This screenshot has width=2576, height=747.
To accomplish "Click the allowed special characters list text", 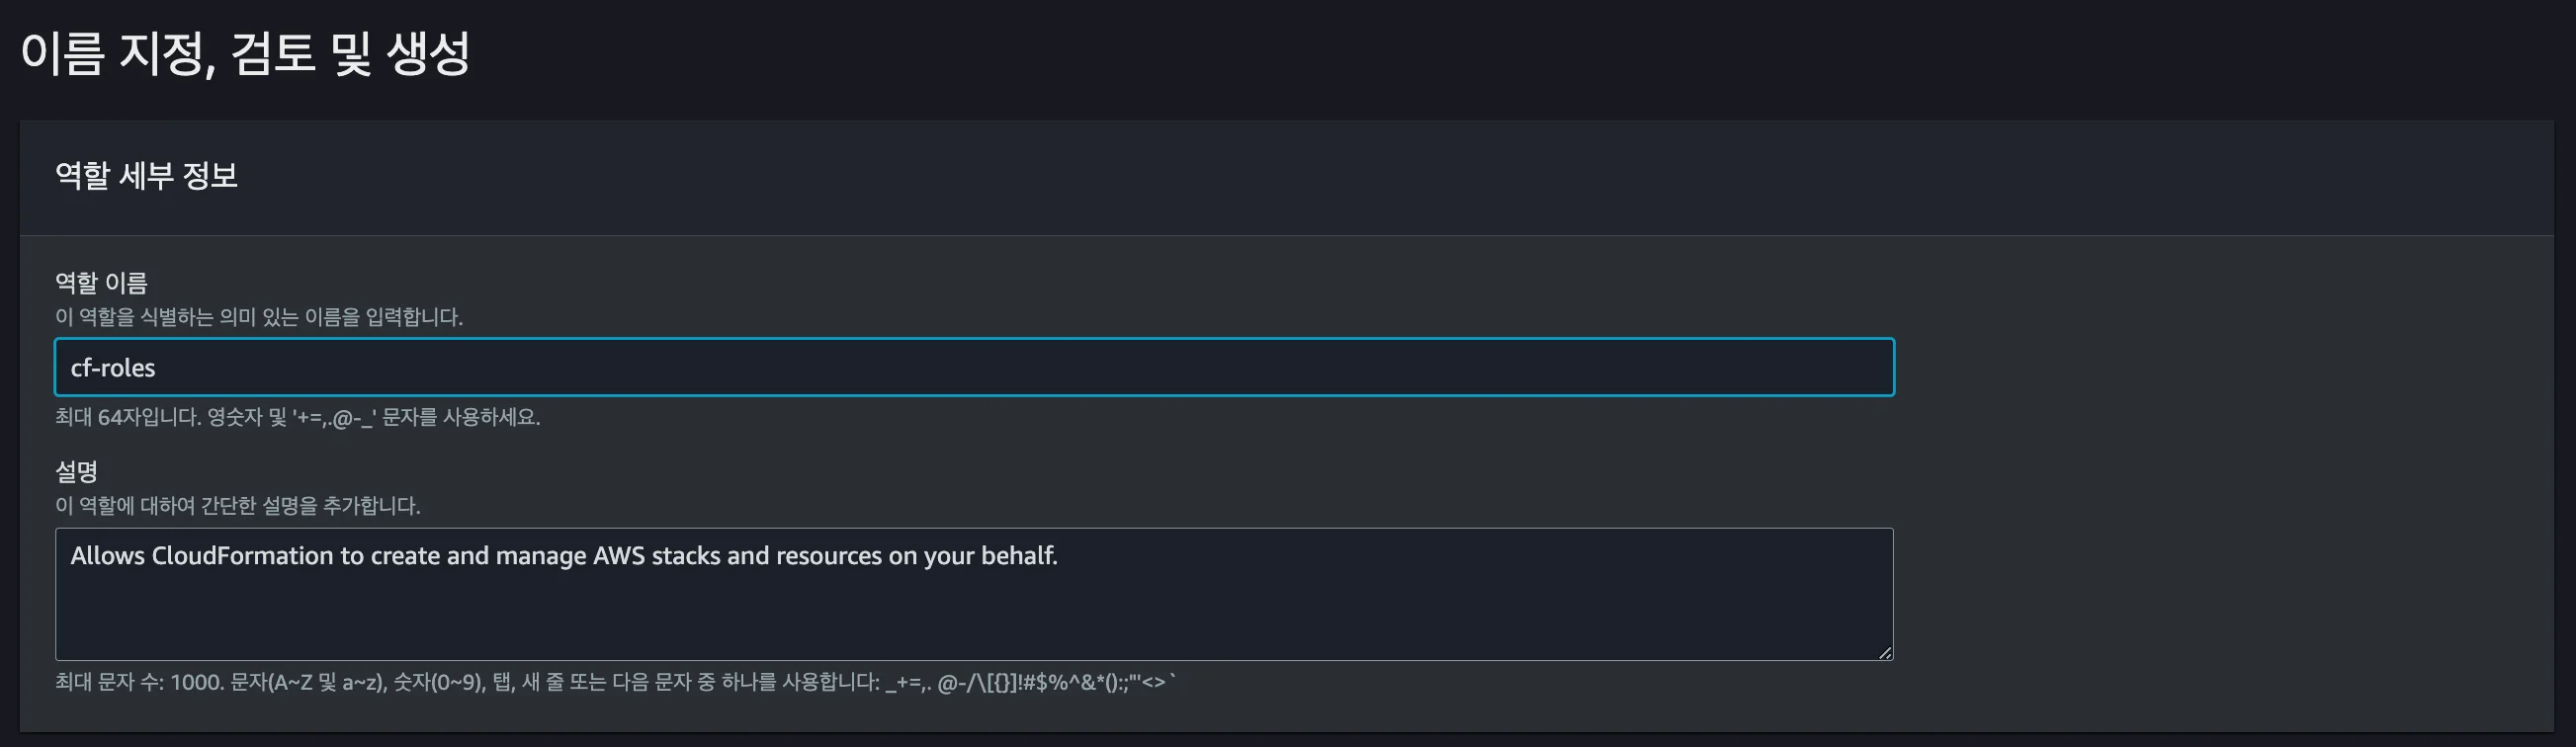I will [1030, 682].
